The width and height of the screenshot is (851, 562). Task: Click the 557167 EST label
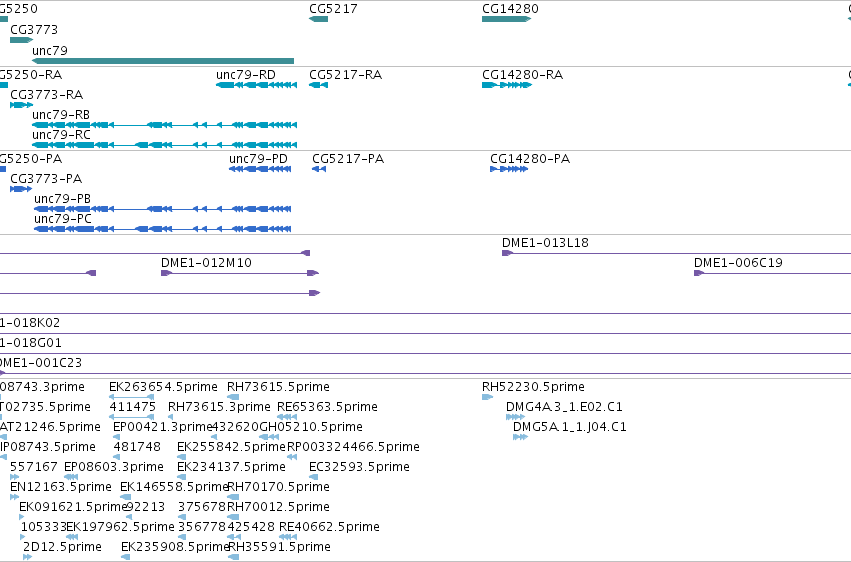coord(34,467)
